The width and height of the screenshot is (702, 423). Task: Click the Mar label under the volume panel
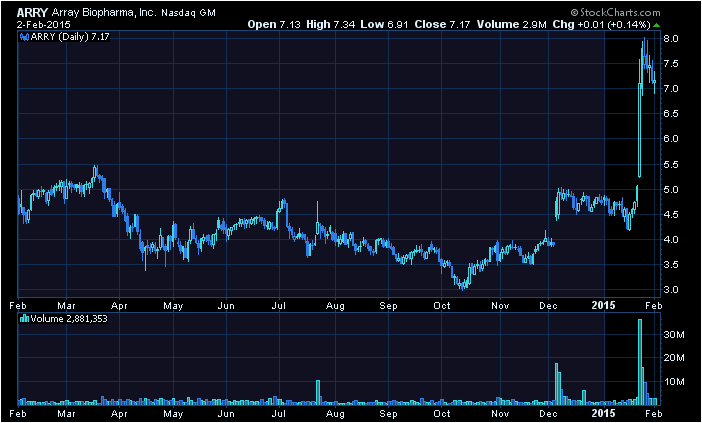[66, 413]
